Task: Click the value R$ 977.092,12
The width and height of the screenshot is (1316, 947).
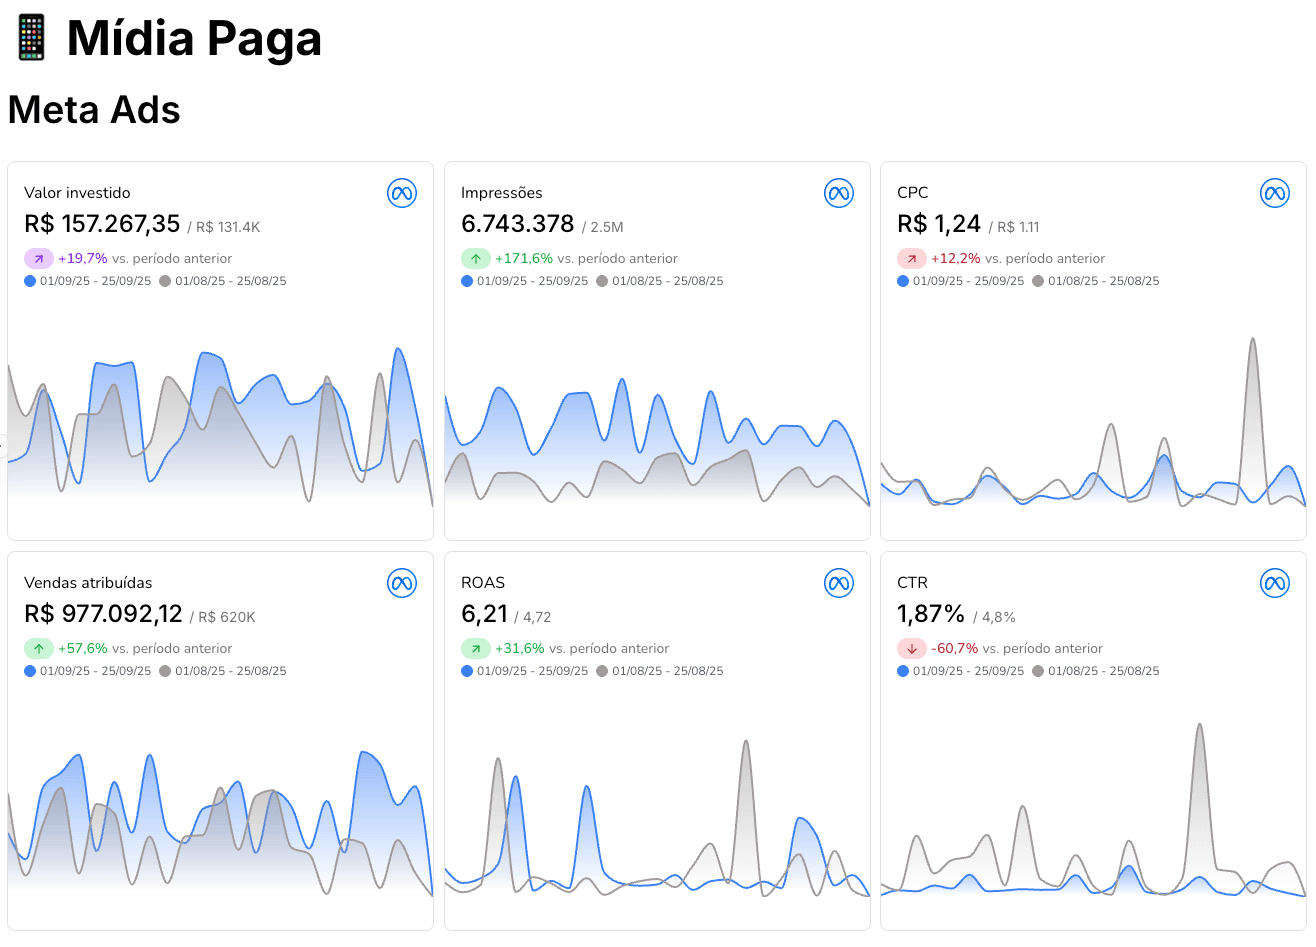Action: (x=103, y=614)
